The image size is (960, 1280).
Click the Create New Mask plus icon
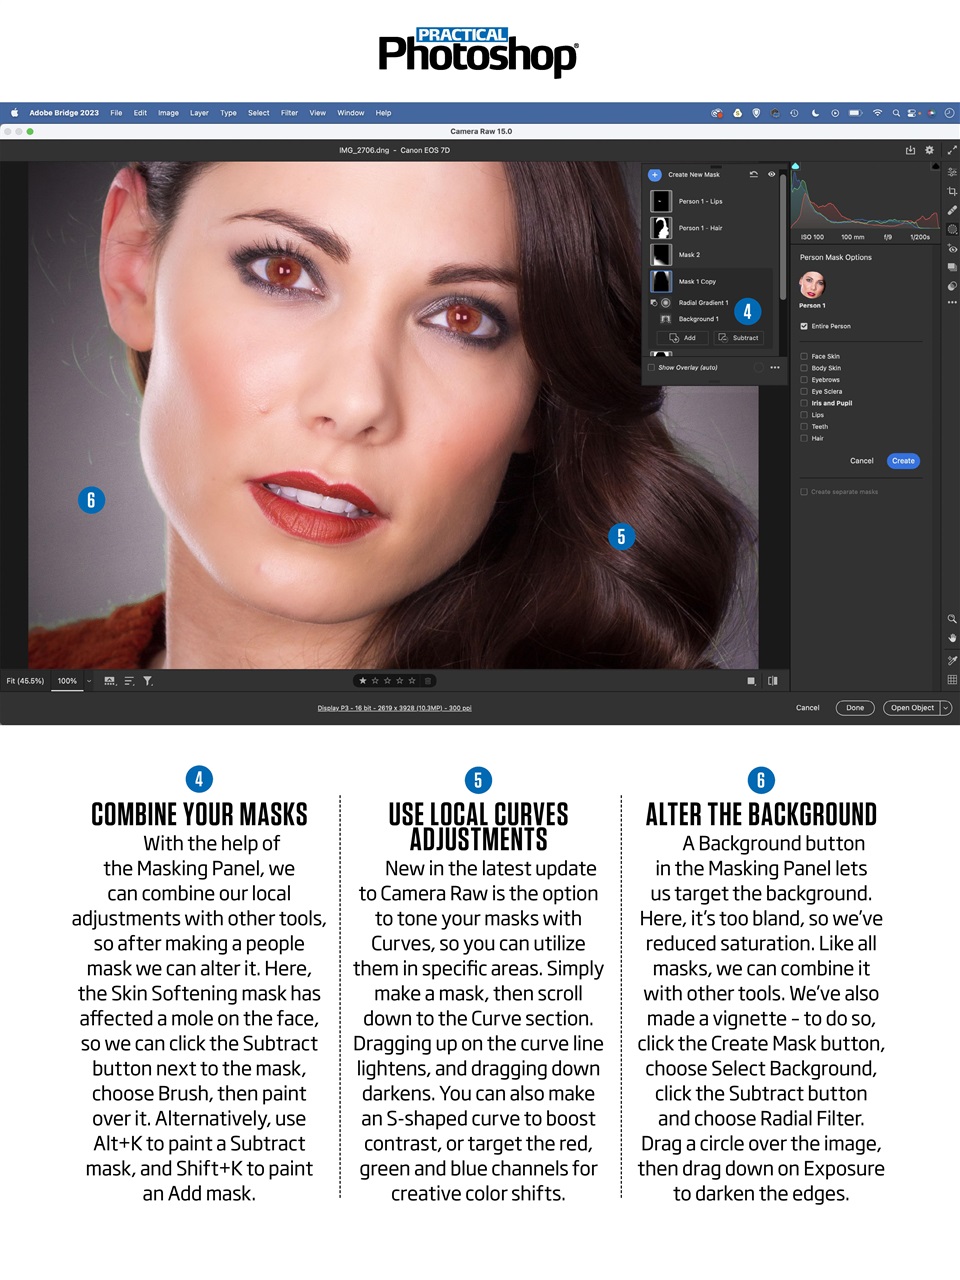click(x=656, y=174)
